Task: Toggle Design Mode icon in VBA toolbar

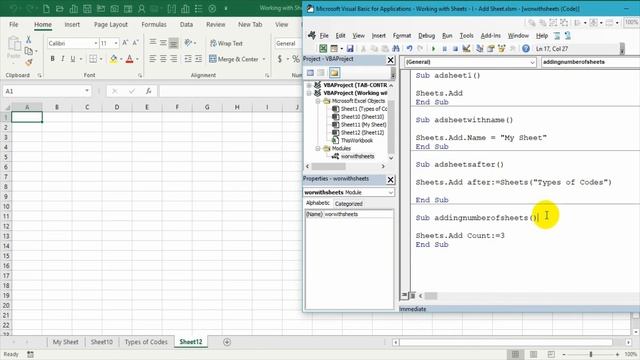Action: pyautogui.click(x=466, y=49)
